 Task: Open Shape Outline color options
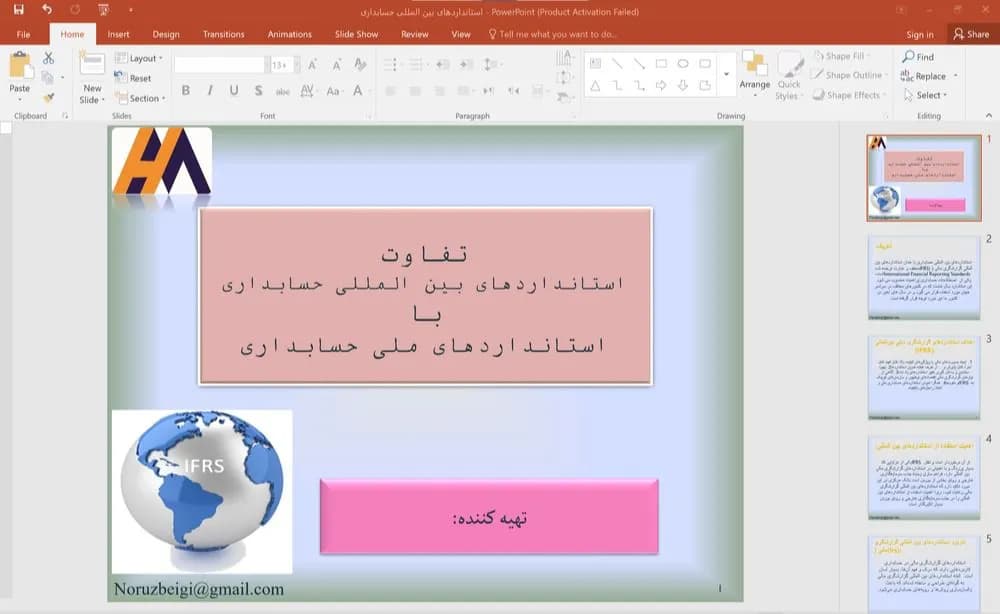849,75
